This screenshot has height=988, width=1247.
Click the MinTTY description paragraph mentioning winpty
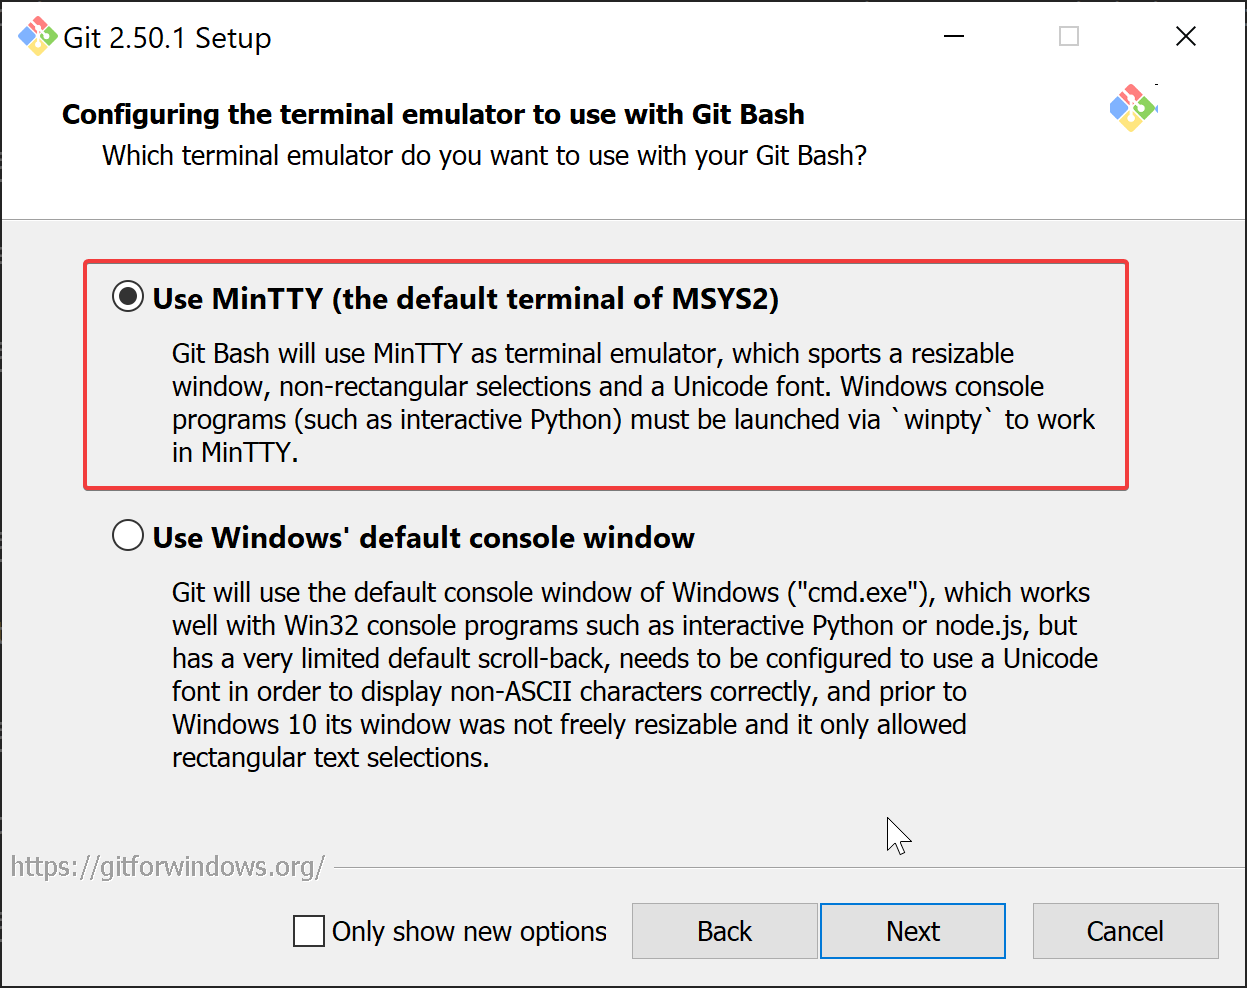[x=632, y=403]
